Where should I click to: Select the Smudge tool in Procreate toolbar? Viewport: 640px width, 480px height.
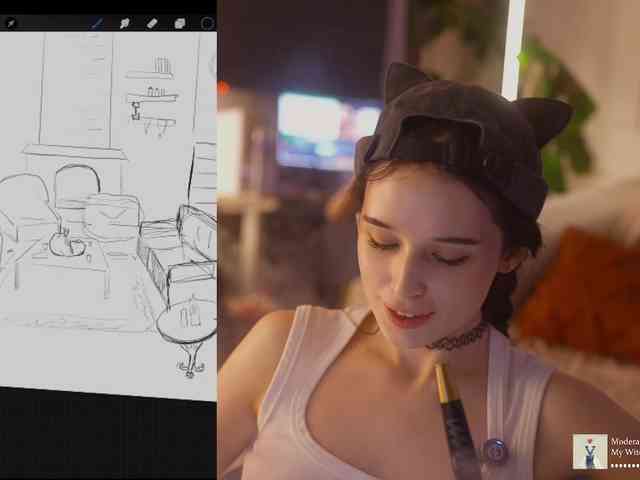pyautogui.click(x=124, y=23)
